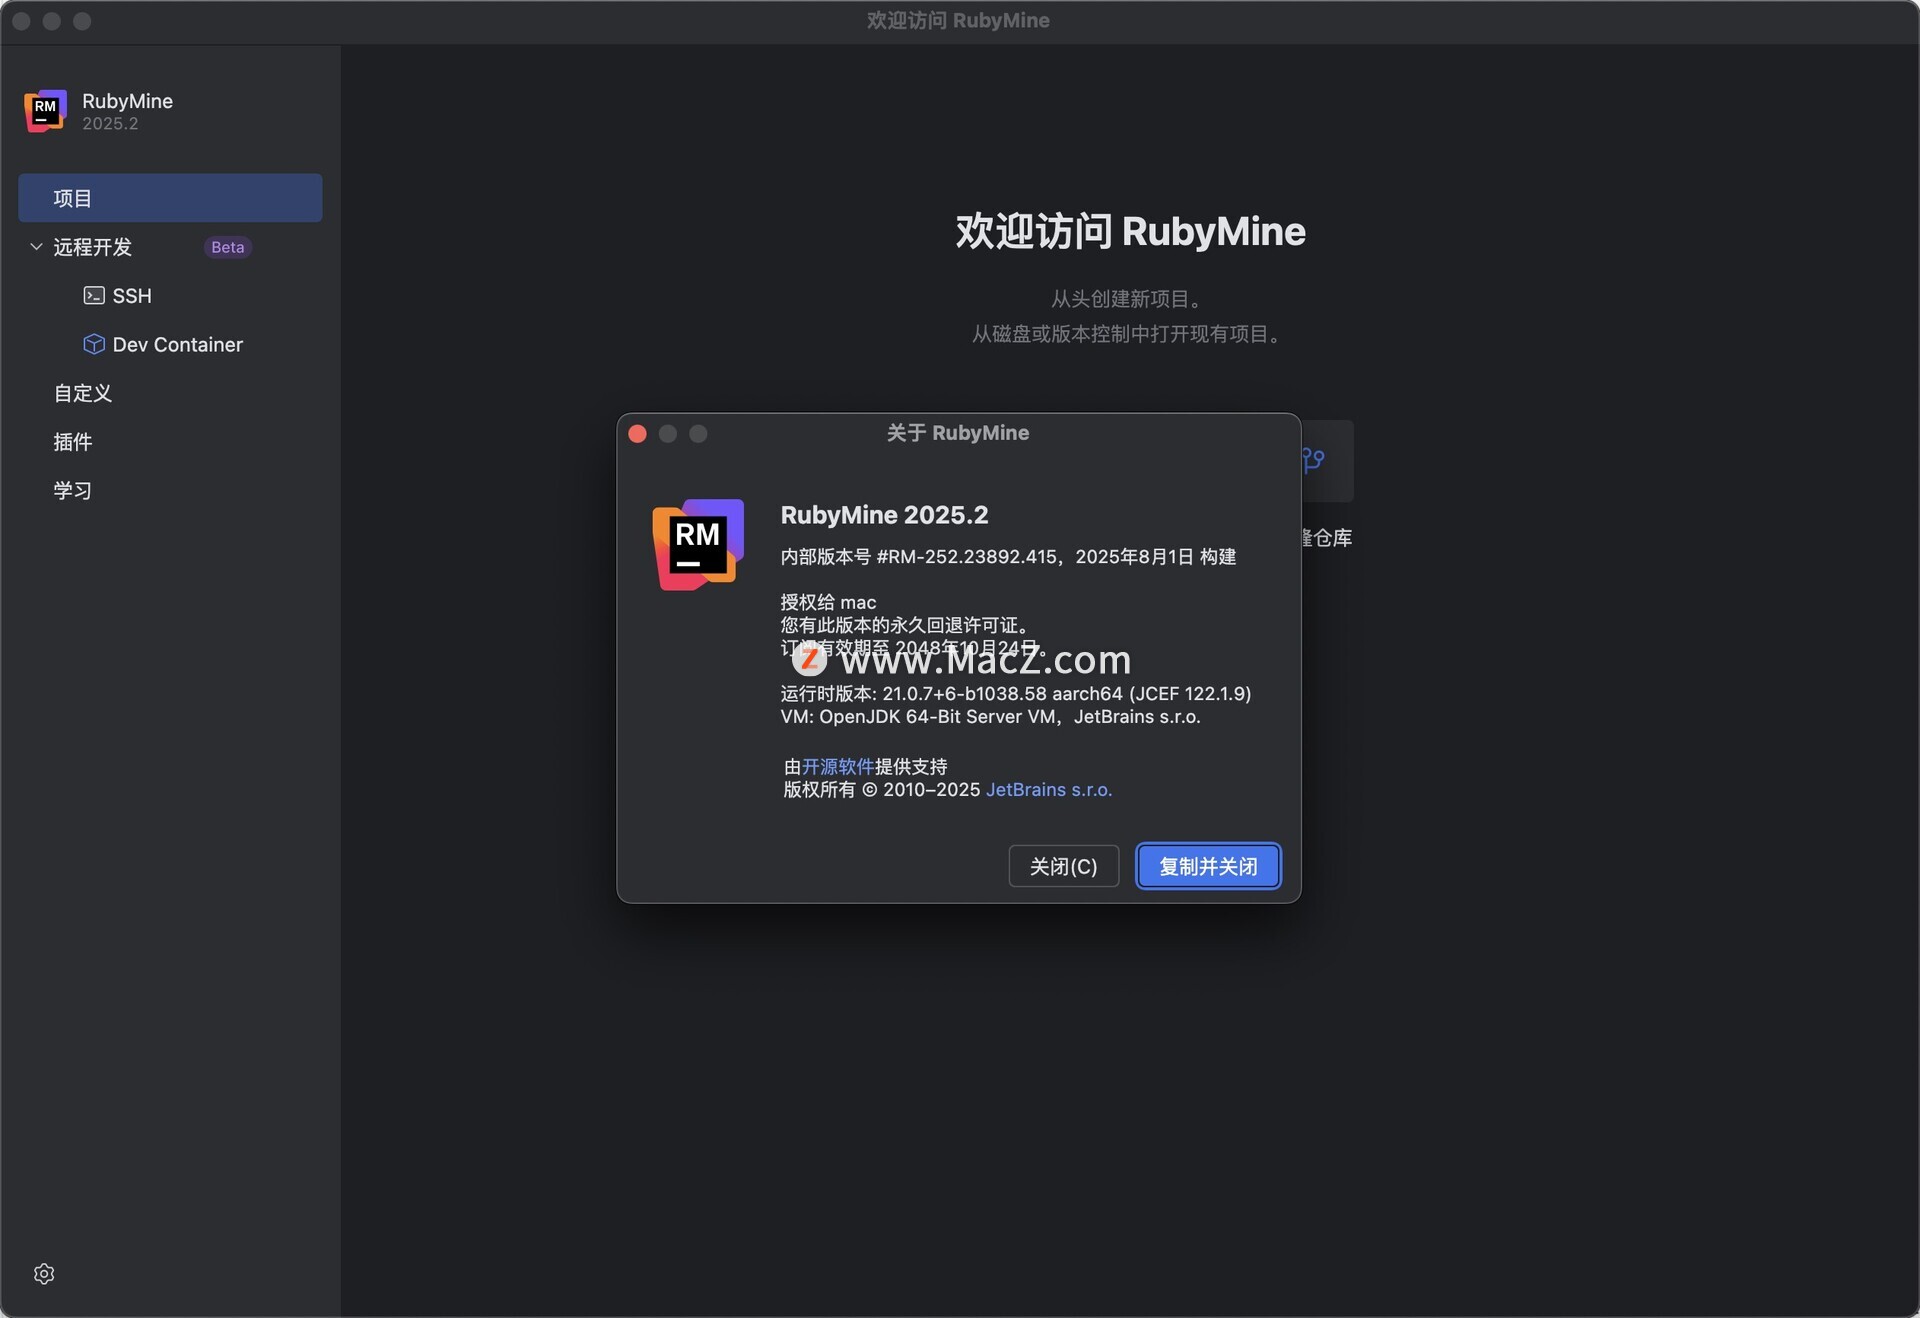
Task: Click the 欢迎访问 RubyMine welcome heading
Action: point(1130,231)
